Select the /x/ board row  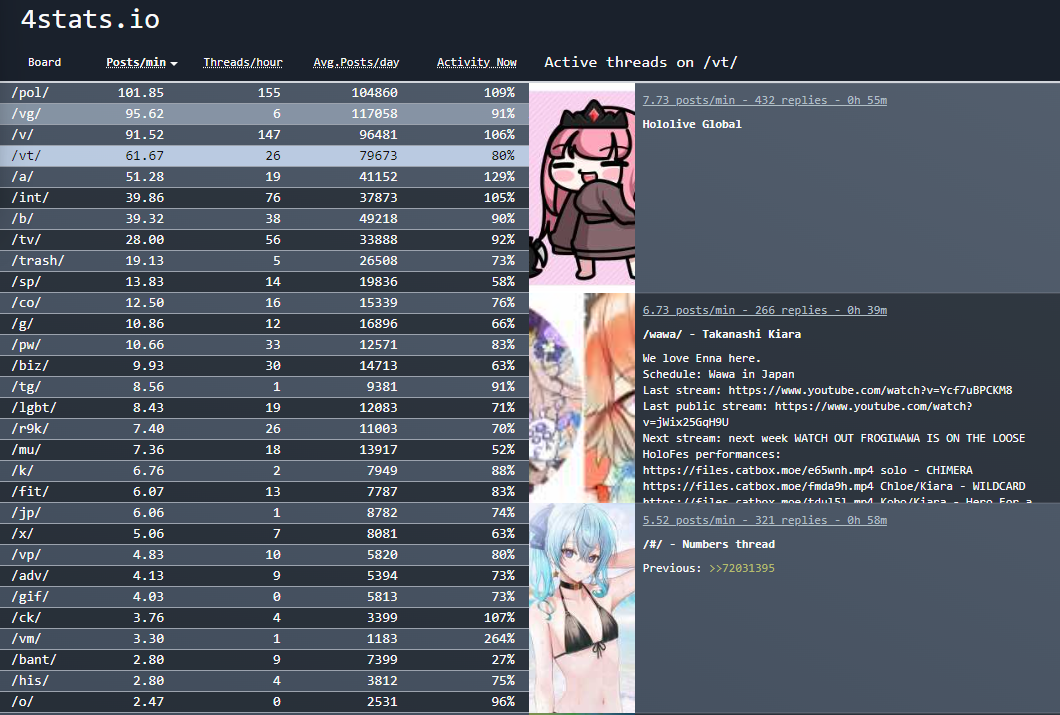264,533
